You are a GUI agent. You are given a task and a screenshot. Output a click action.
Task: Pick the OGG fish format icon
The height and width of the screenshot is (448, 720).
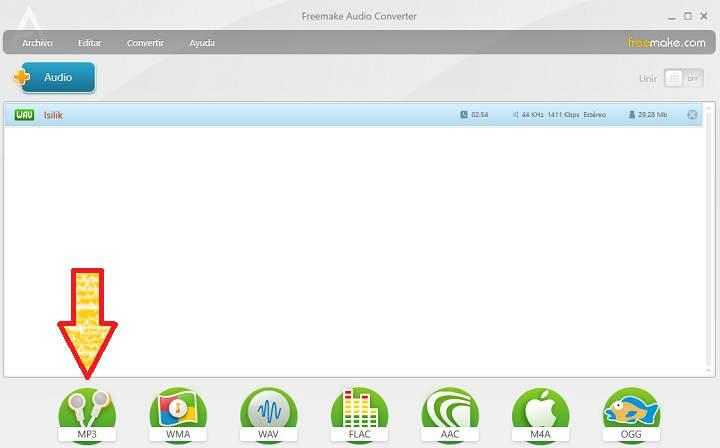[x=631, y=412]
